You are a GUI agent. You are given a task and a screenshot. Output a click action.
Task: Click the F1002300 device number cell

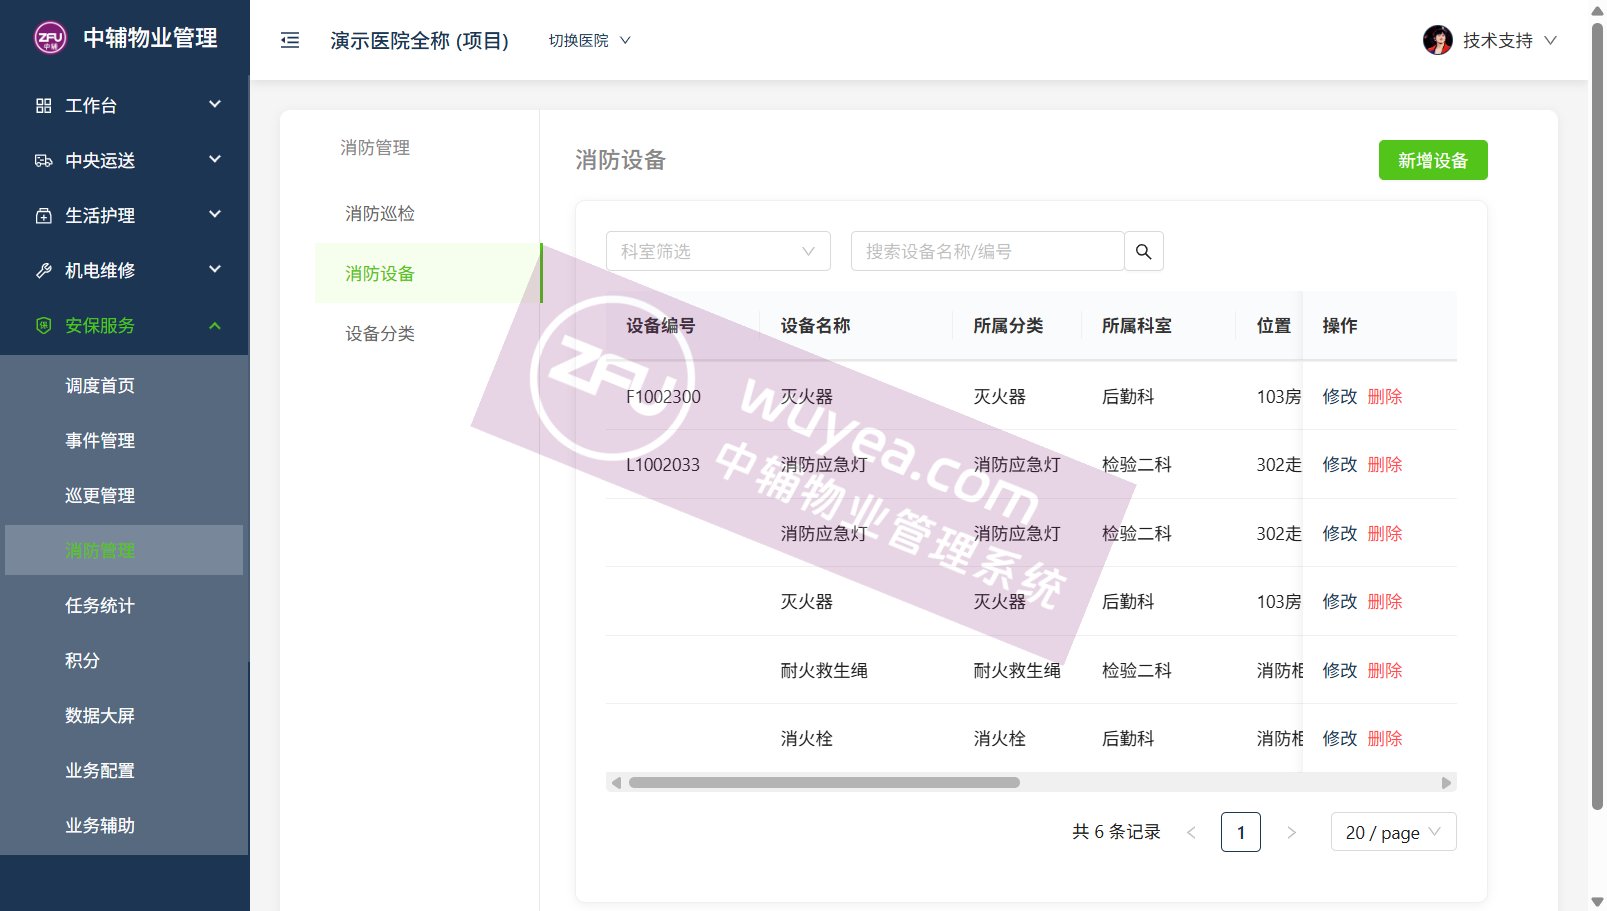[663, 396]
